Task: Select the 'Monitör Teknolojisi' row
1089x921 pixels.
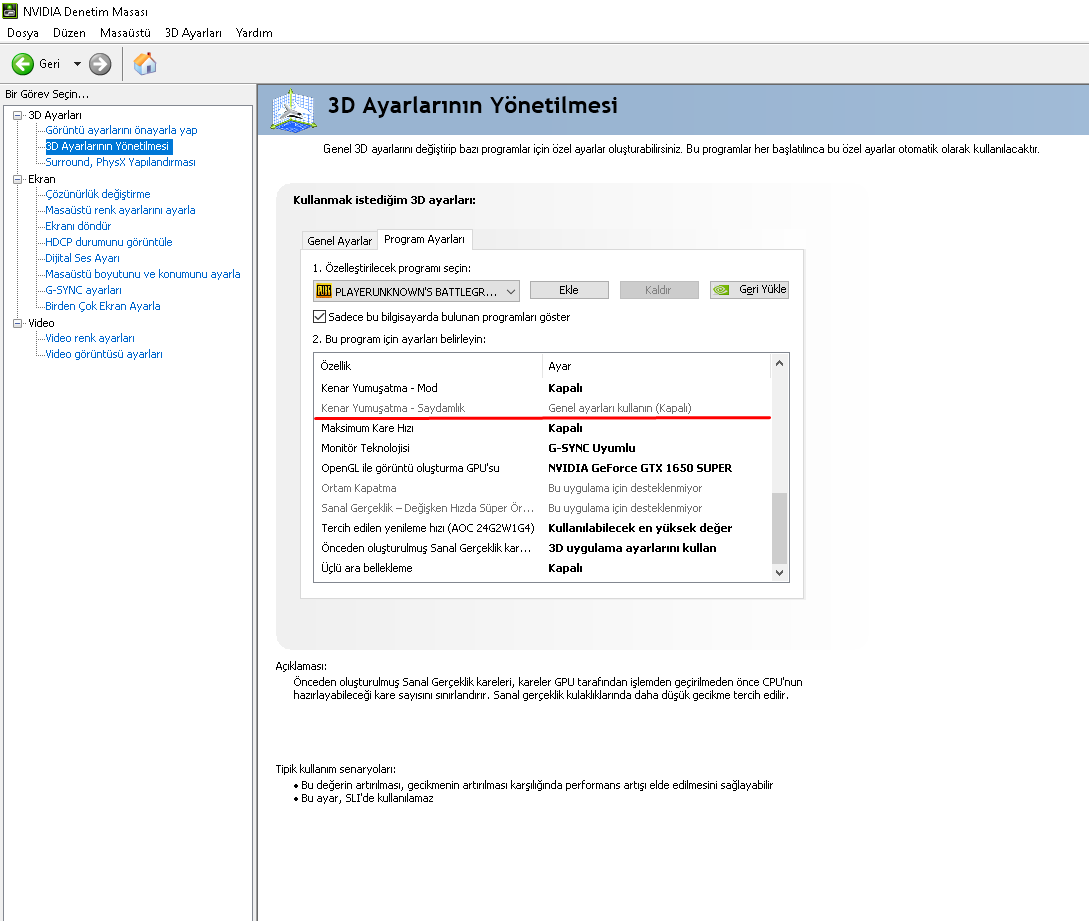Action: 542,448
